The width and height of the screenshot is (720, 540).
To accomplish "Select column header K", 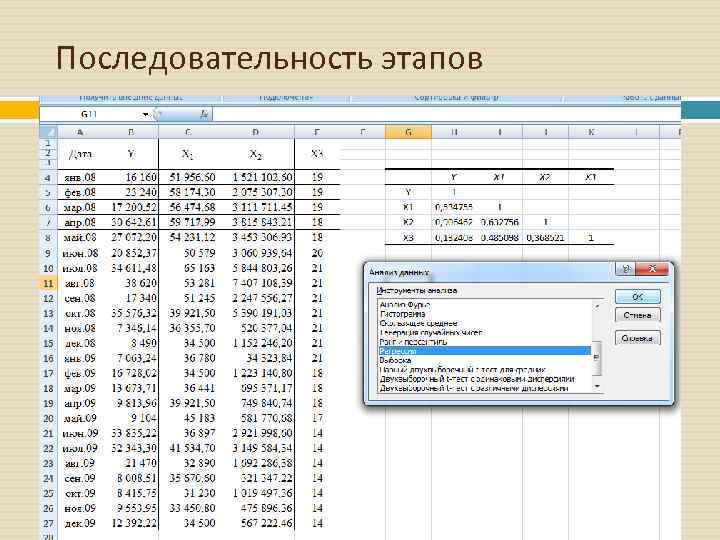I will click(591, 132).
